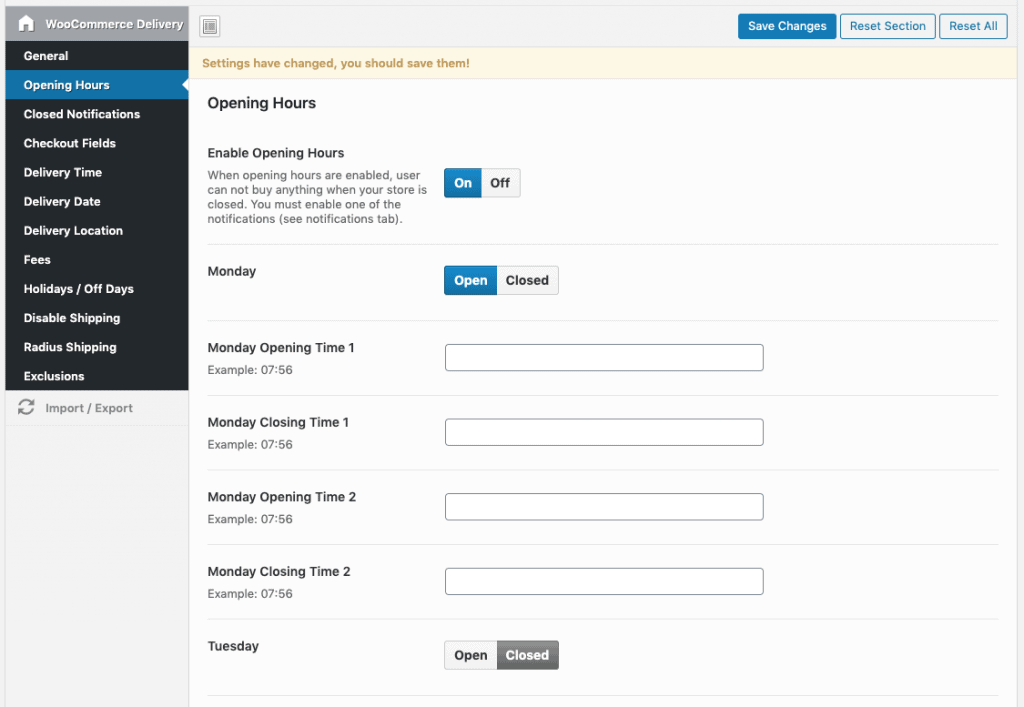The height and width of the screenshot is (707, 1024).
Task: Click the Import / Export refresh icon
Action: point(27,408)
